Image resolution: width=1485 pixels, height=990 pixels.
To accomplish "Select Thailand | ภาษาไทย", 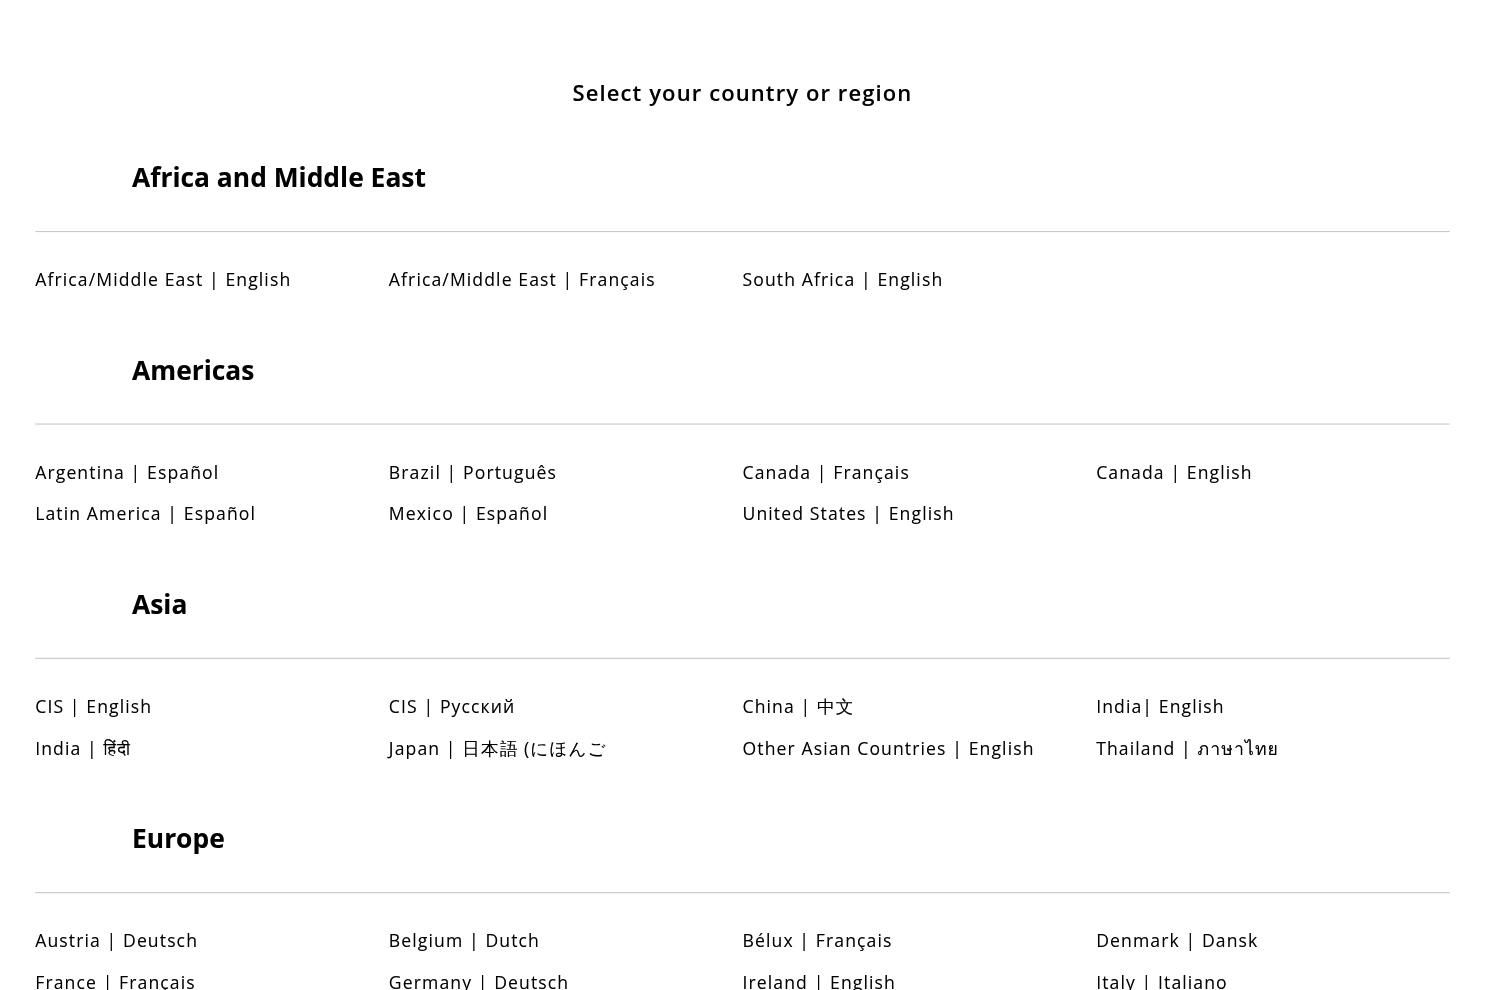I will (x=1187, y=749).
